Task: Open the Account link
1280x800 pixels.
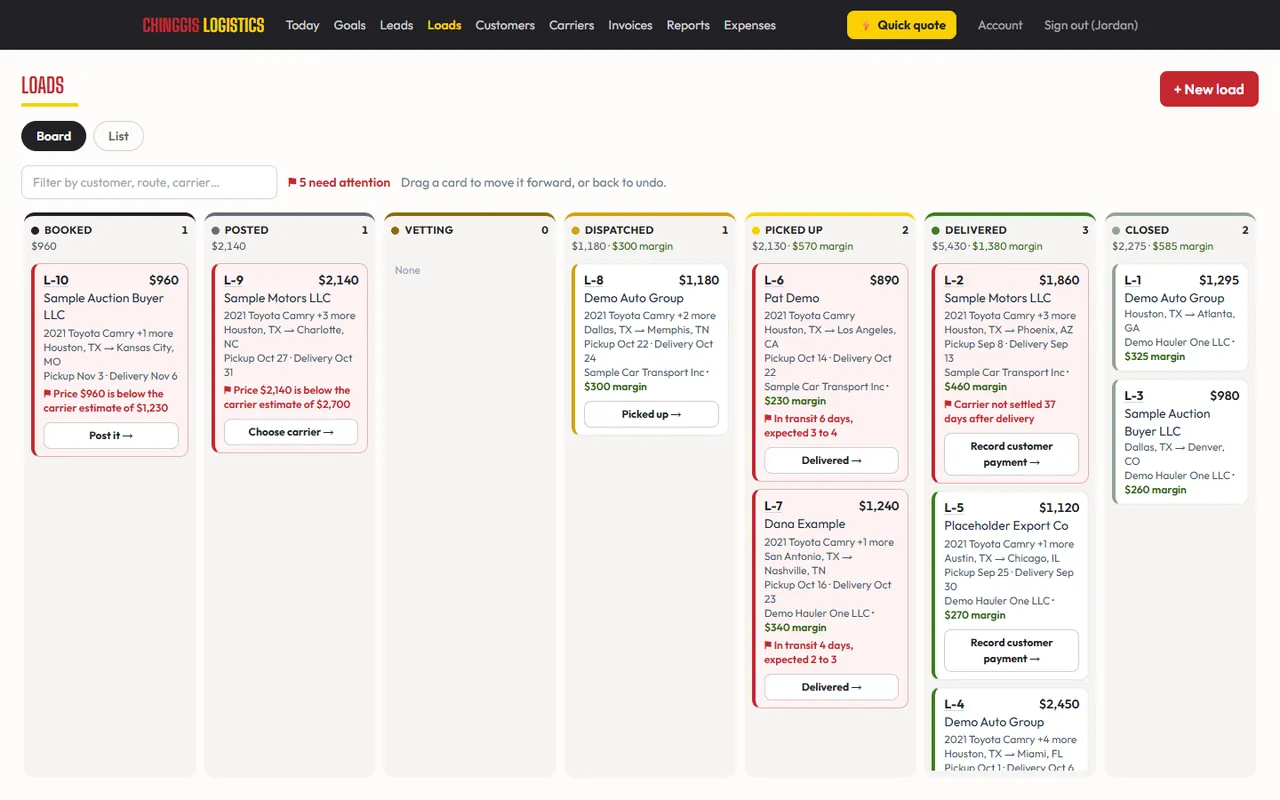Action: click(x=1000, y=25)
